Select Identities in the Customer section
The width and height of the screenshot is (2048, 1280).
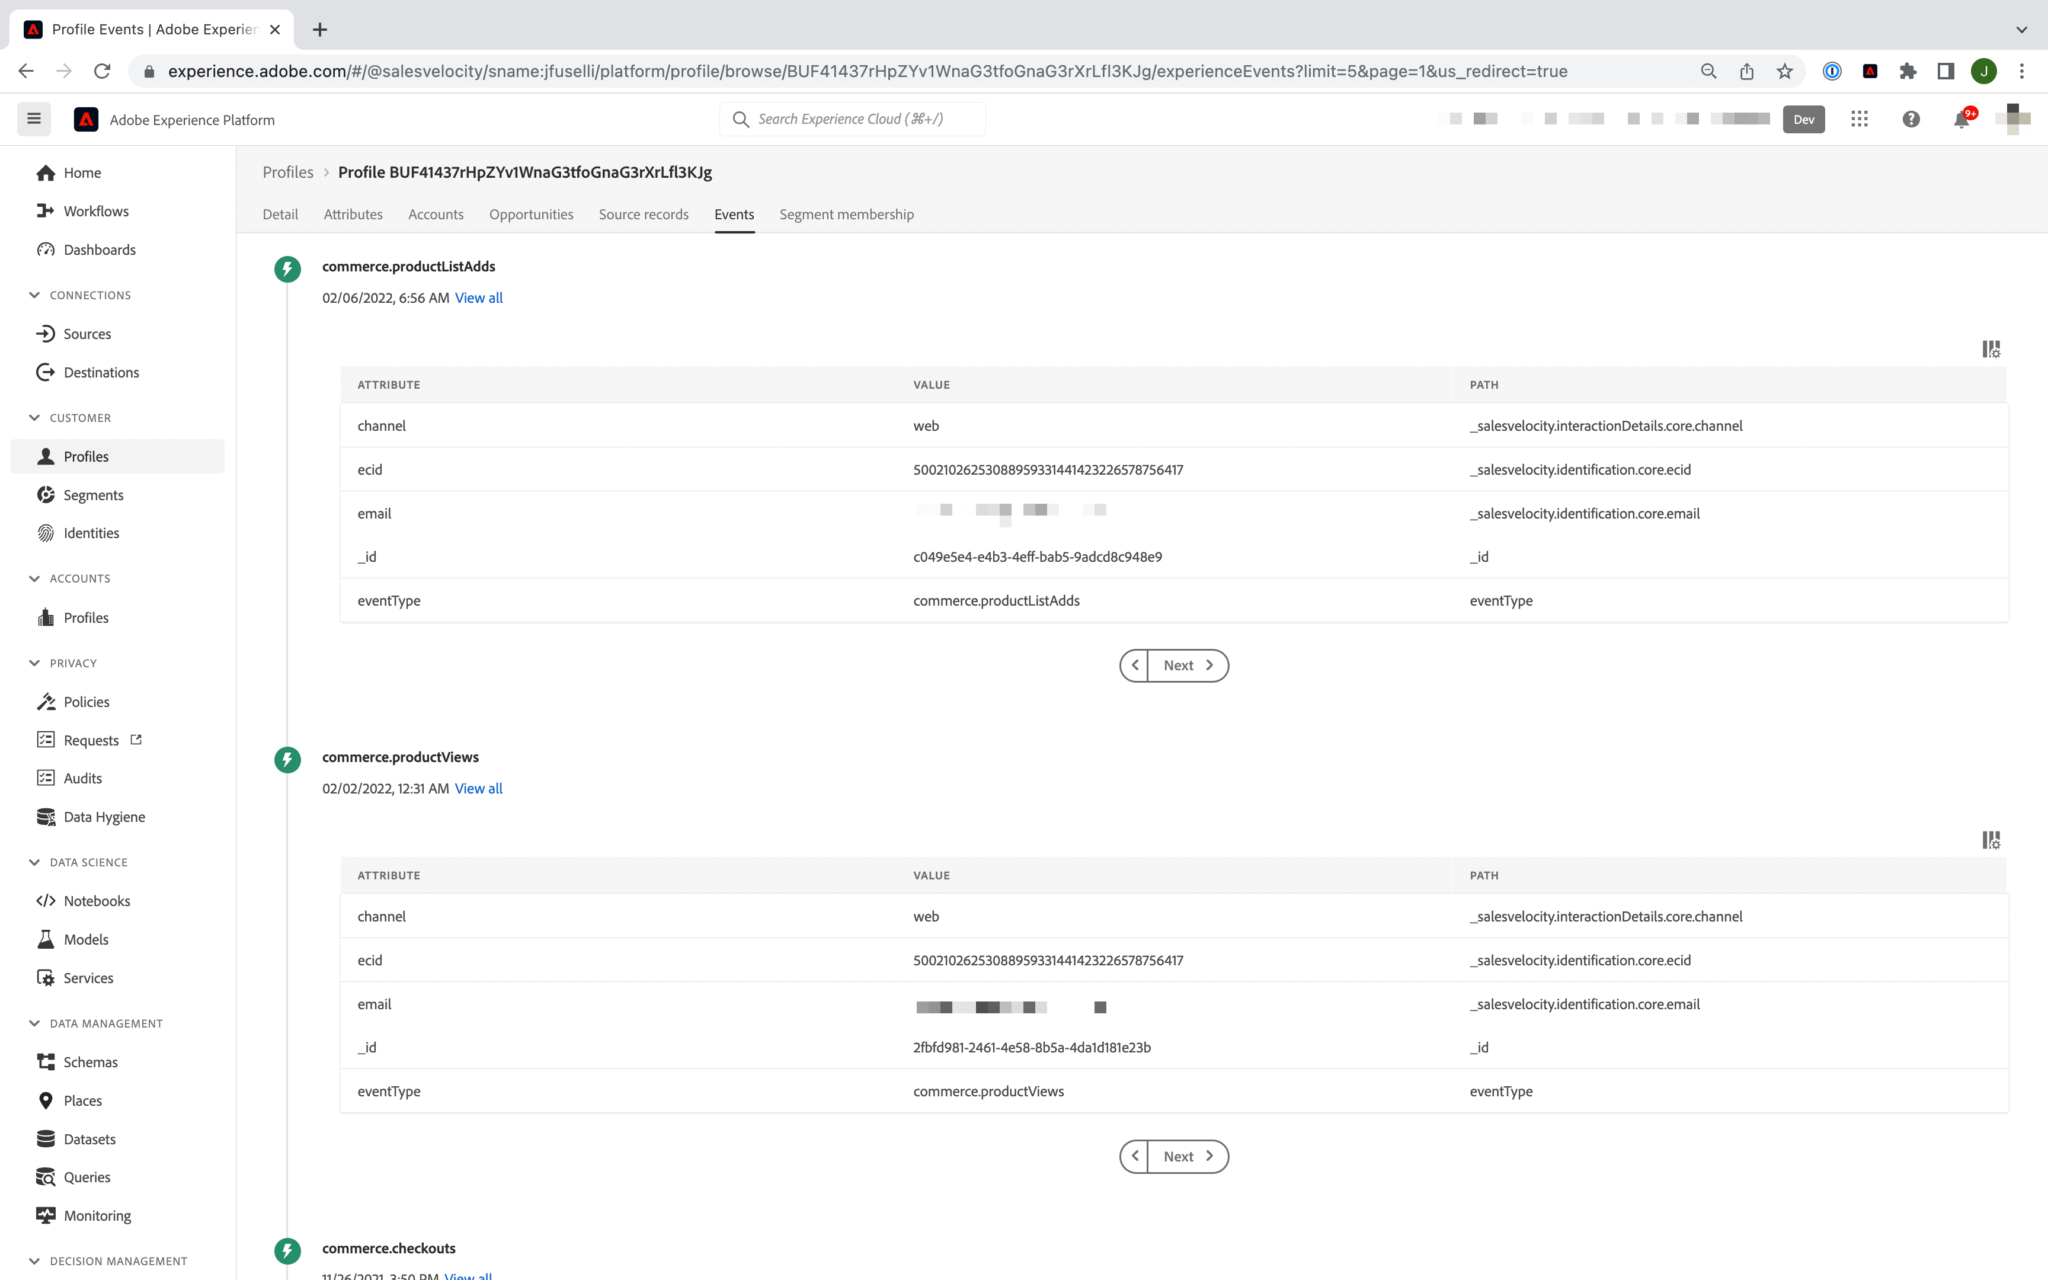click(x=90, y=532)
